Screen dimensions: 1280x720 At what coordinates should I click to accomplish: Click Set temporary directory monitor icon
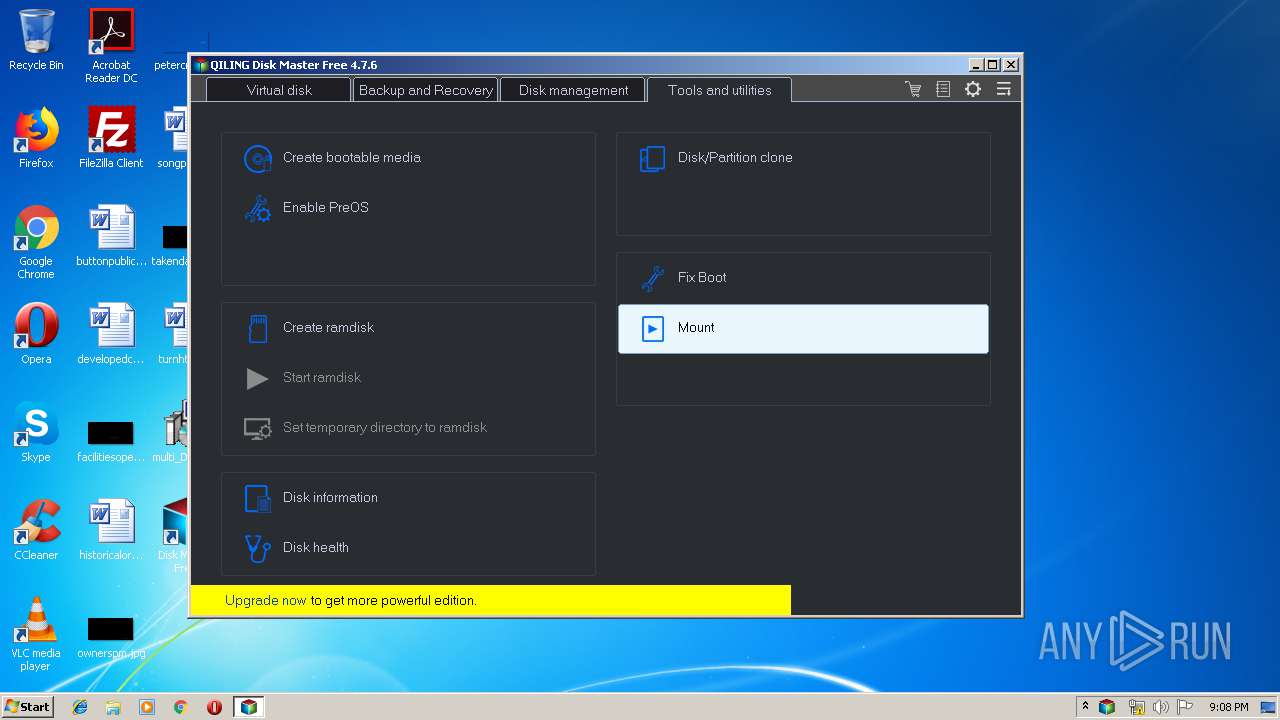(x=258, y=428)
